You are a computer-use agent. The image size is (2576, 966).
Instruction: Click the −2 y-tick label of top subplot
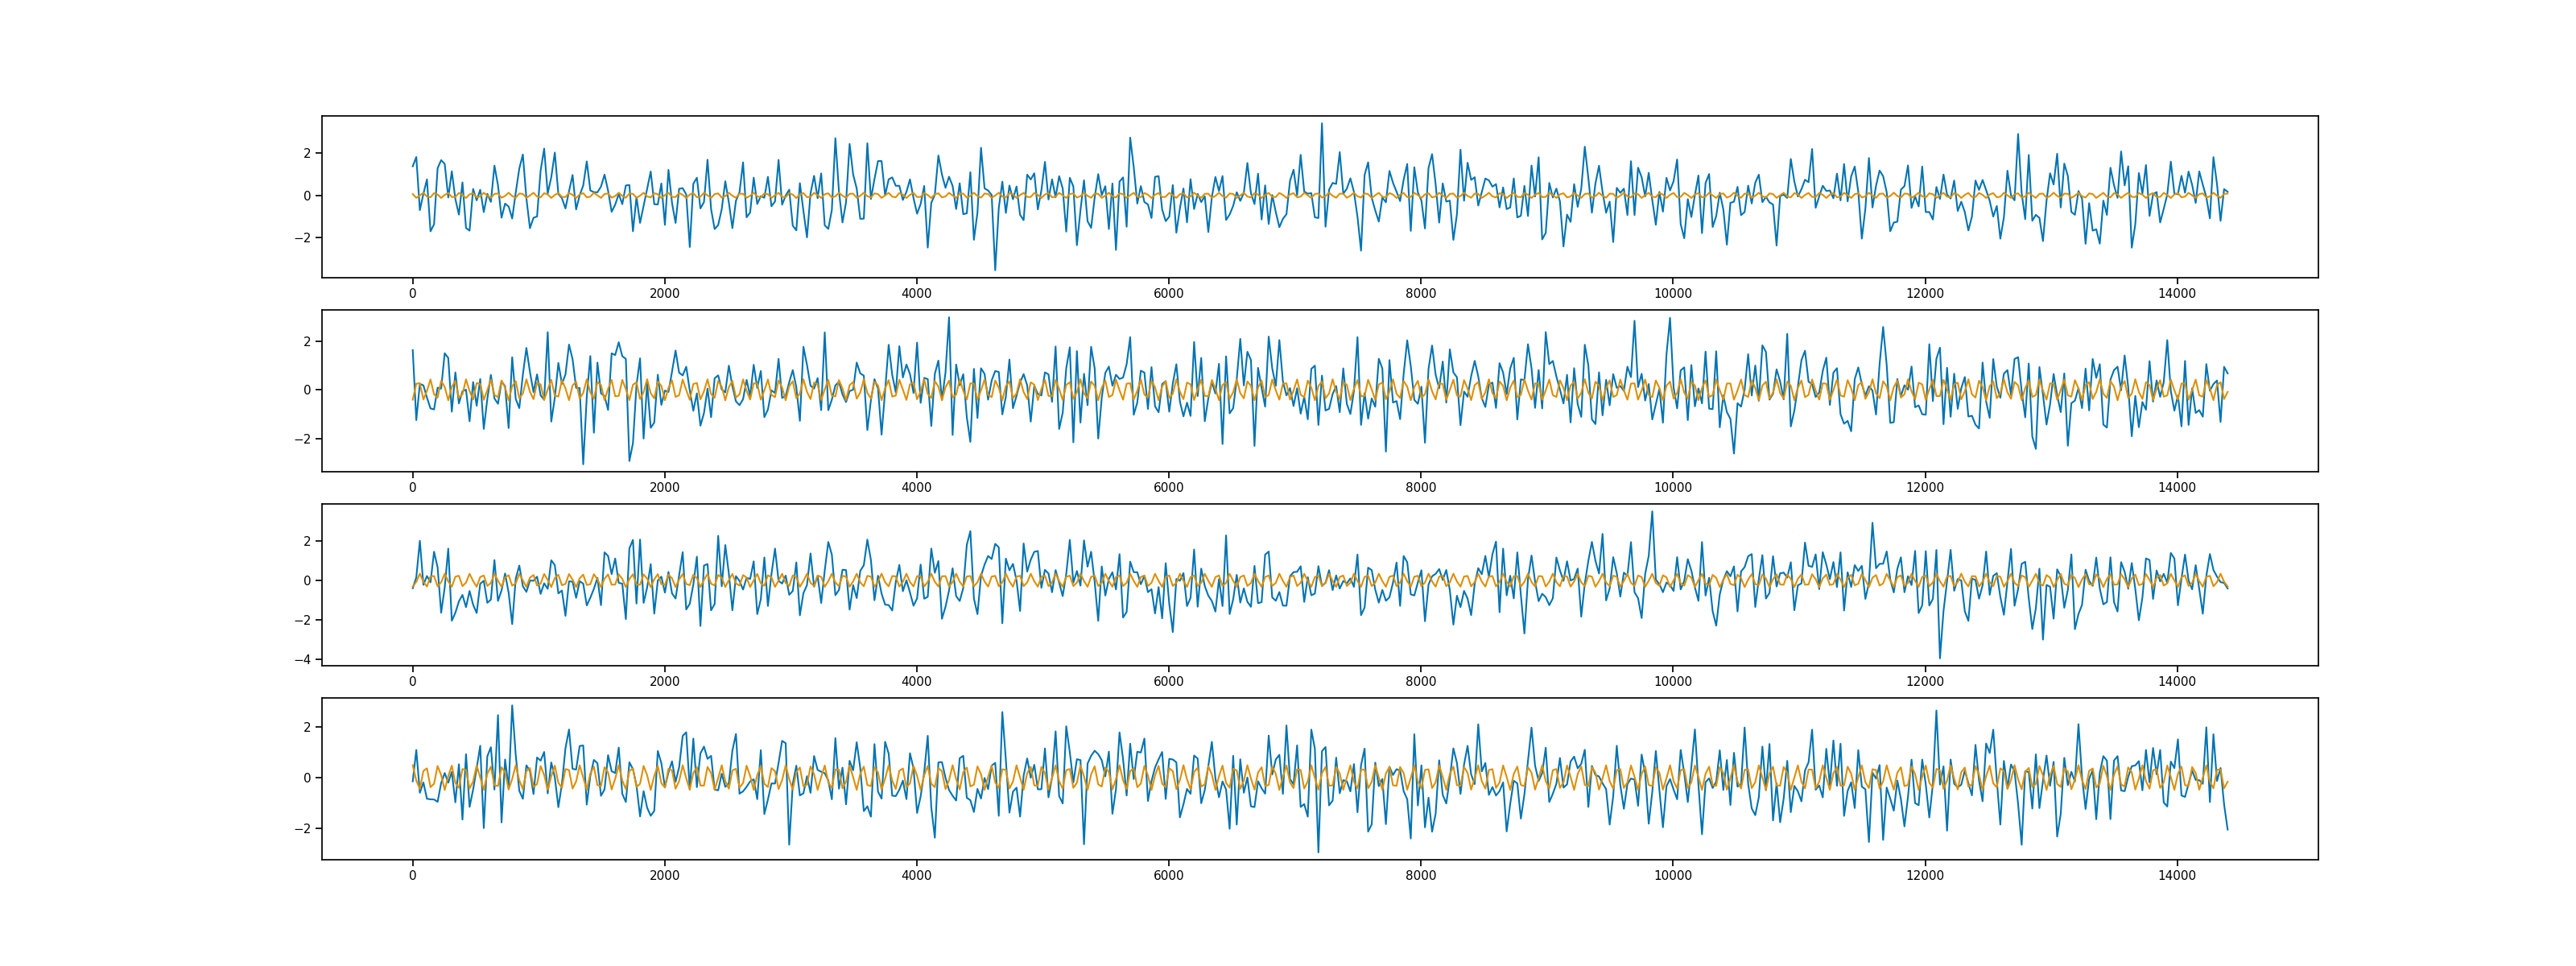(303, 238)
